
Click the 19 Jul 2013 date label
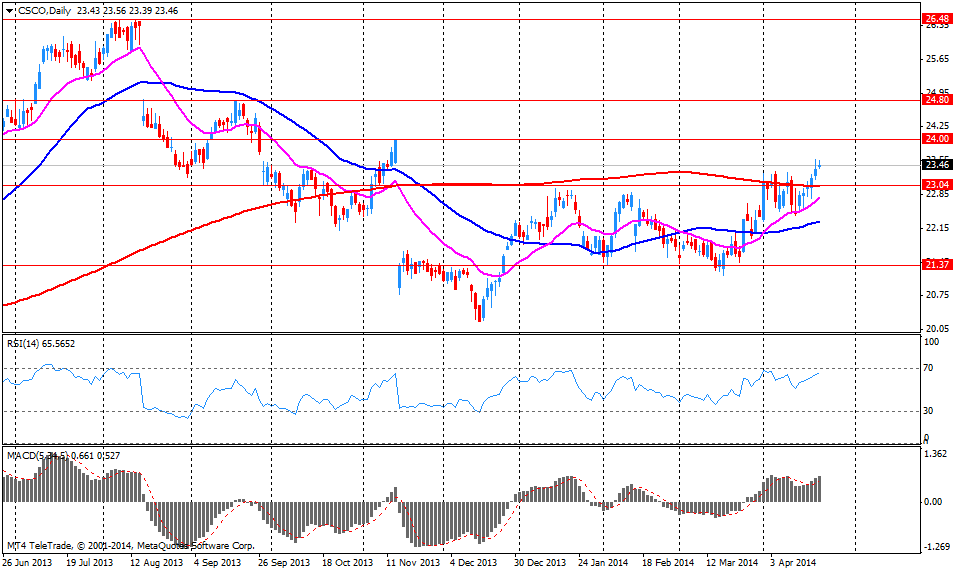click(89, 562)
